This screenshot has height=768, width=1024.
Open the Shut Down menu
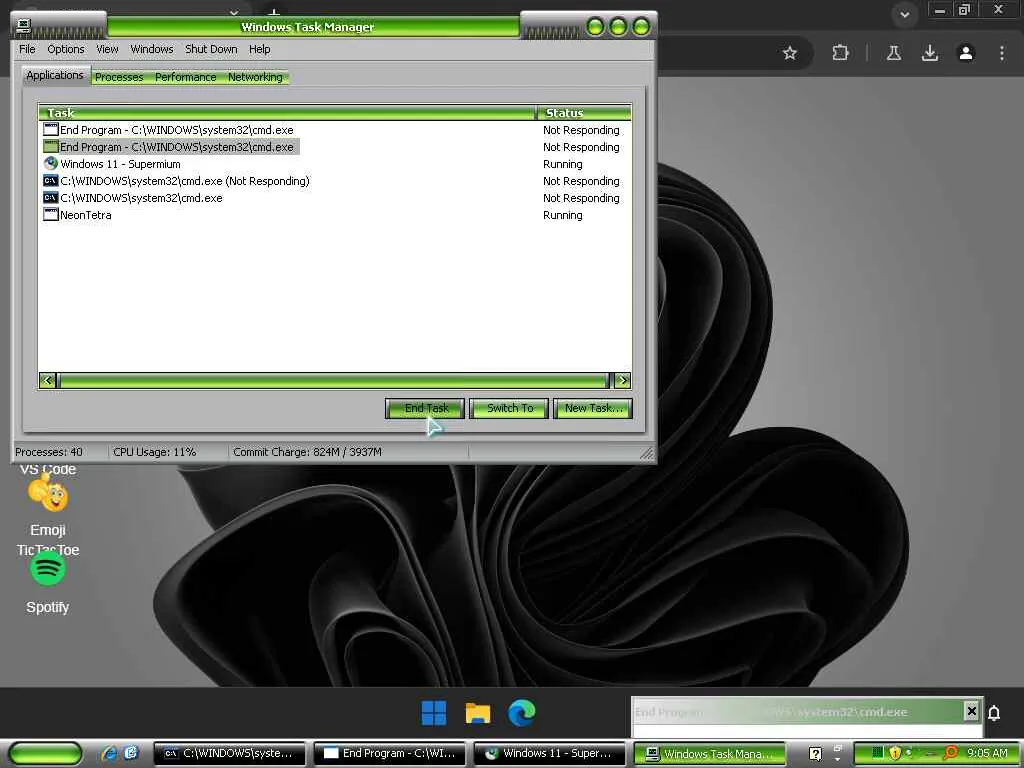coord(211,49)
